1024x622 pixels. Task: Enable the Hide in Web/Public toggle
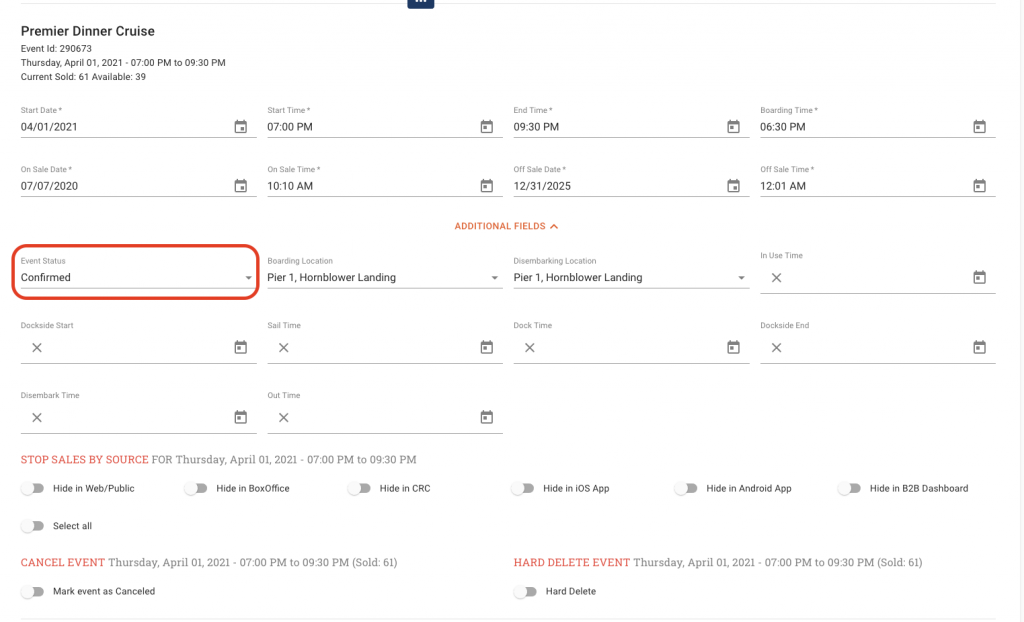pos(33,488)
